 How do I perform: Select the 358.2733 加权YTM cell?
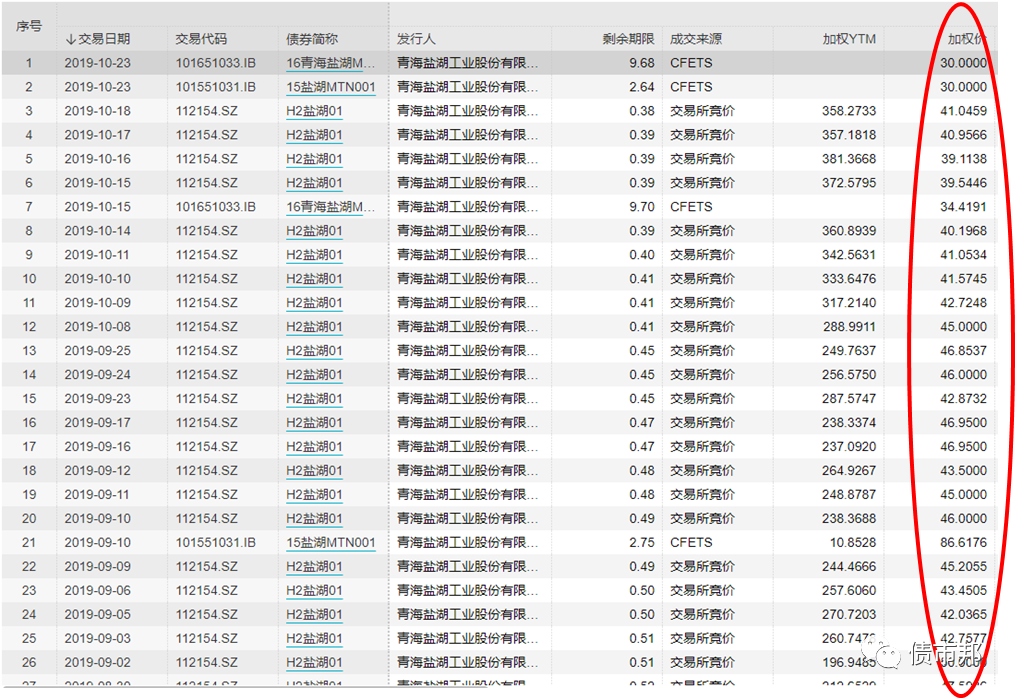[848, 111]
